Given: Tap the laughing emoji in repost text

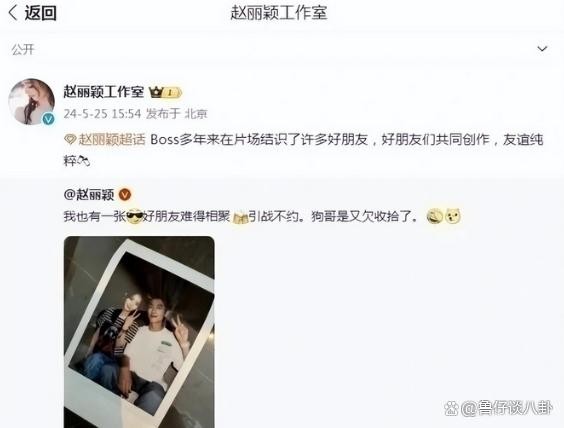Looking at the screenshot, I should [435, 217].
